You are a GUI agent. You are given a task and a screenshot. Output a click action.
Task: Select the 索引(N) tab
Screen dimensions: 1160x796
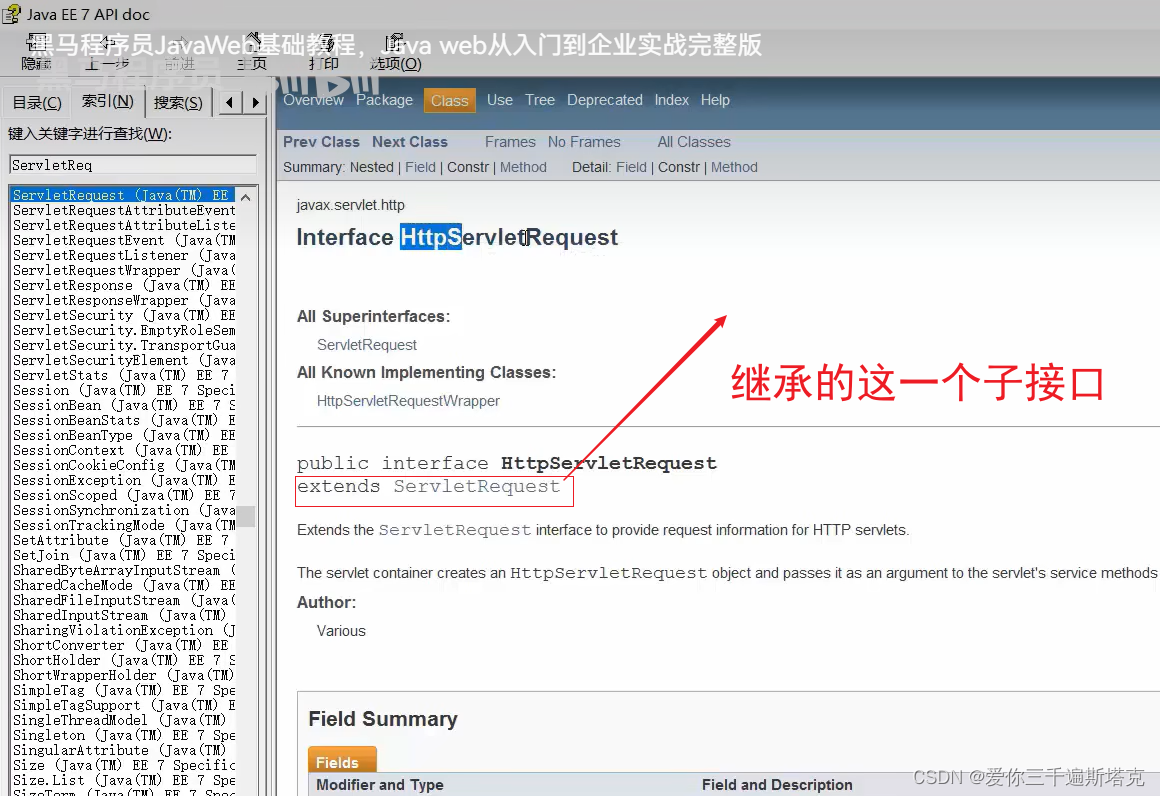click(108, 101)
